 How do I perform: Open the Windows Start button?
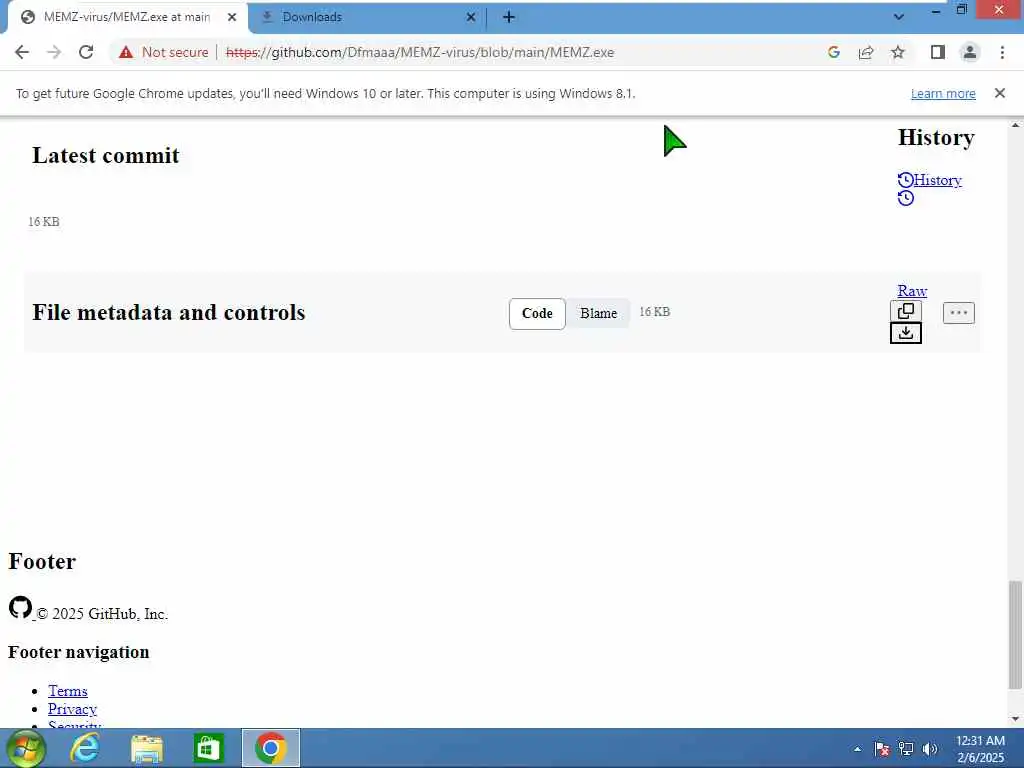[x=26, y=748]
